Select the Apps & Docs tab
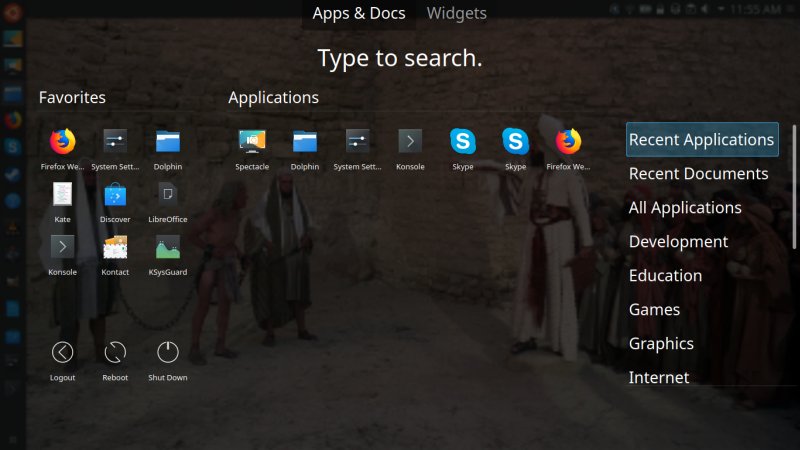Image resolution: width=800 pixels, height=450 pixels. (x=359, y=13)
